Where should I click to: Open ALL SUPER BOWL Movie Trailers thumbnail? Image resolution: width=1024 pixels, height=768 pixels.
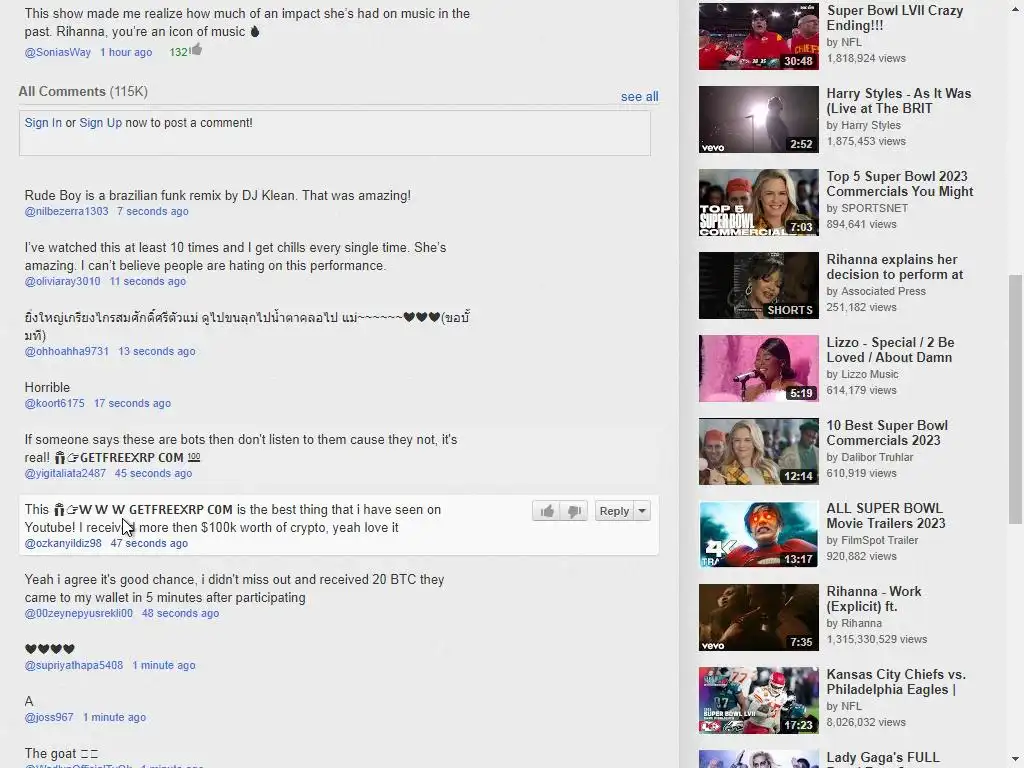point(758,534)
